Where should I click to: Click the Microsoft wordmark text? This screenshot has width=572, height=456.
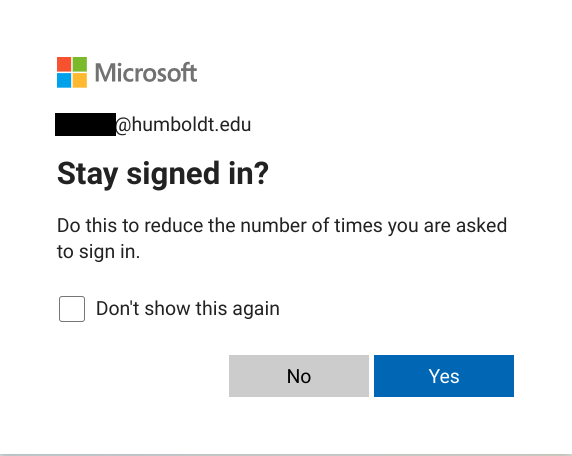(146, 72)
